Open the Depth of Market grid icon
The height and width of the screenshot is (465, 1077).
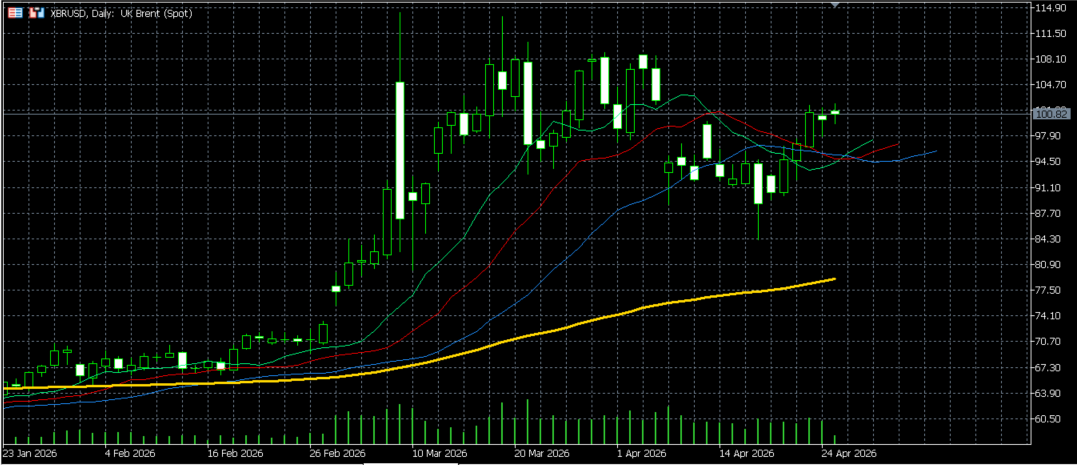tap(14, 13)
